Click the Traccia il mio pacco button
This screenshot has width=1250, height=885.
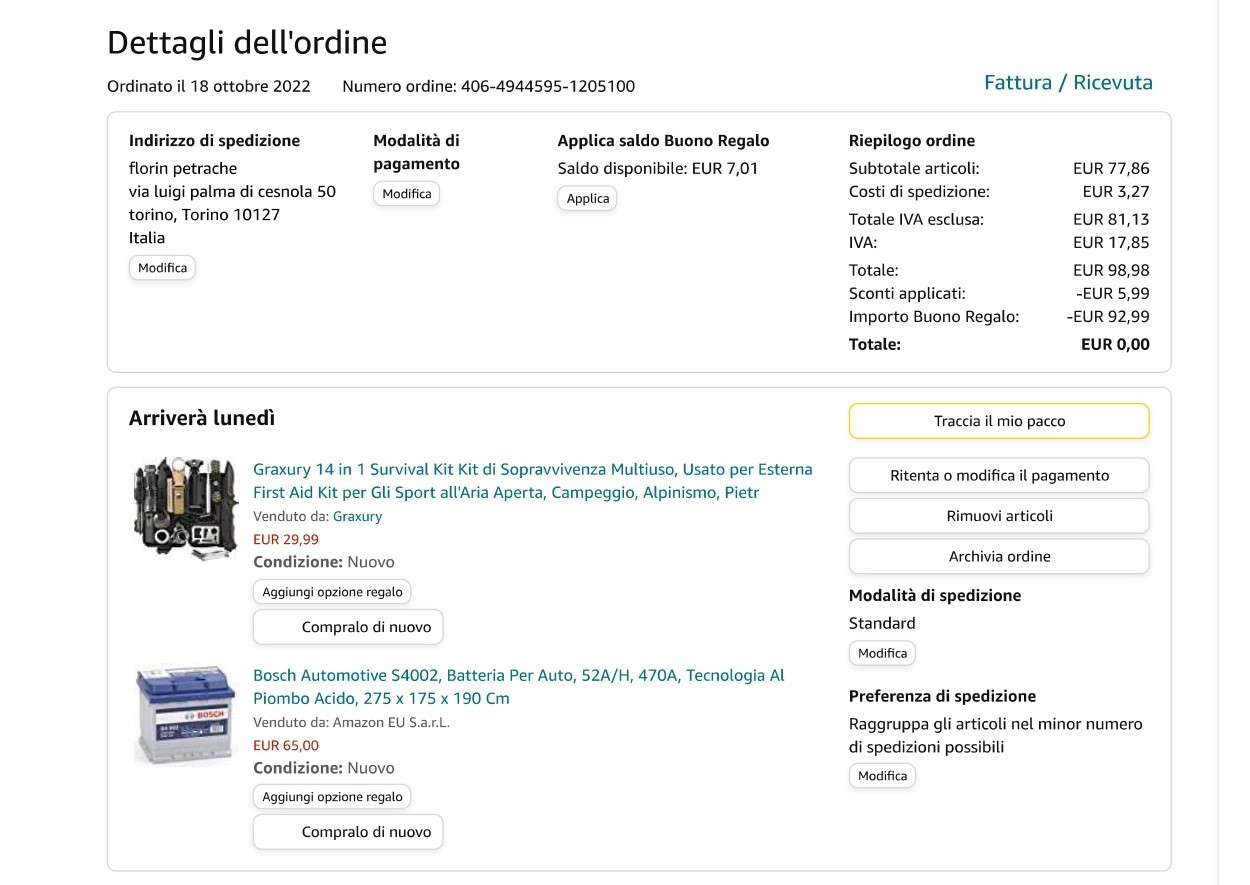[999, 421]
